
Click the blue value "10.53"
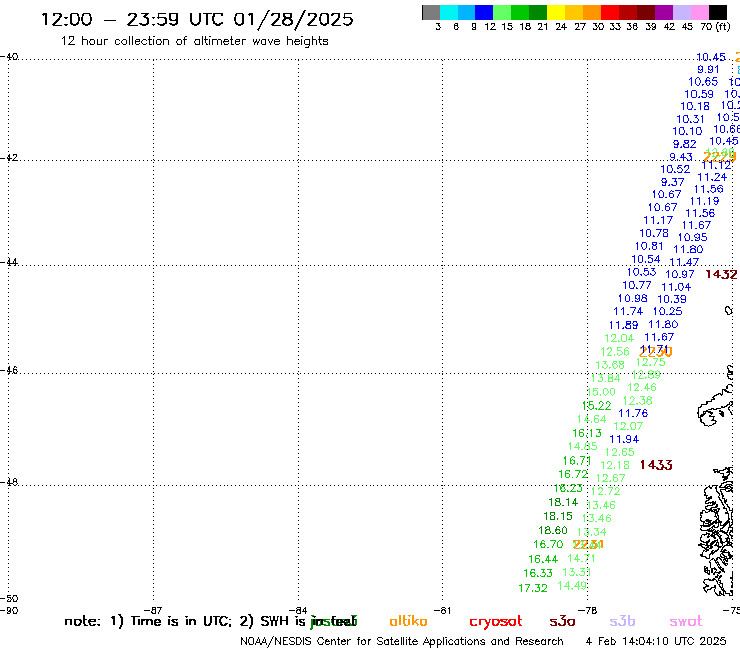tap(641, 272)
